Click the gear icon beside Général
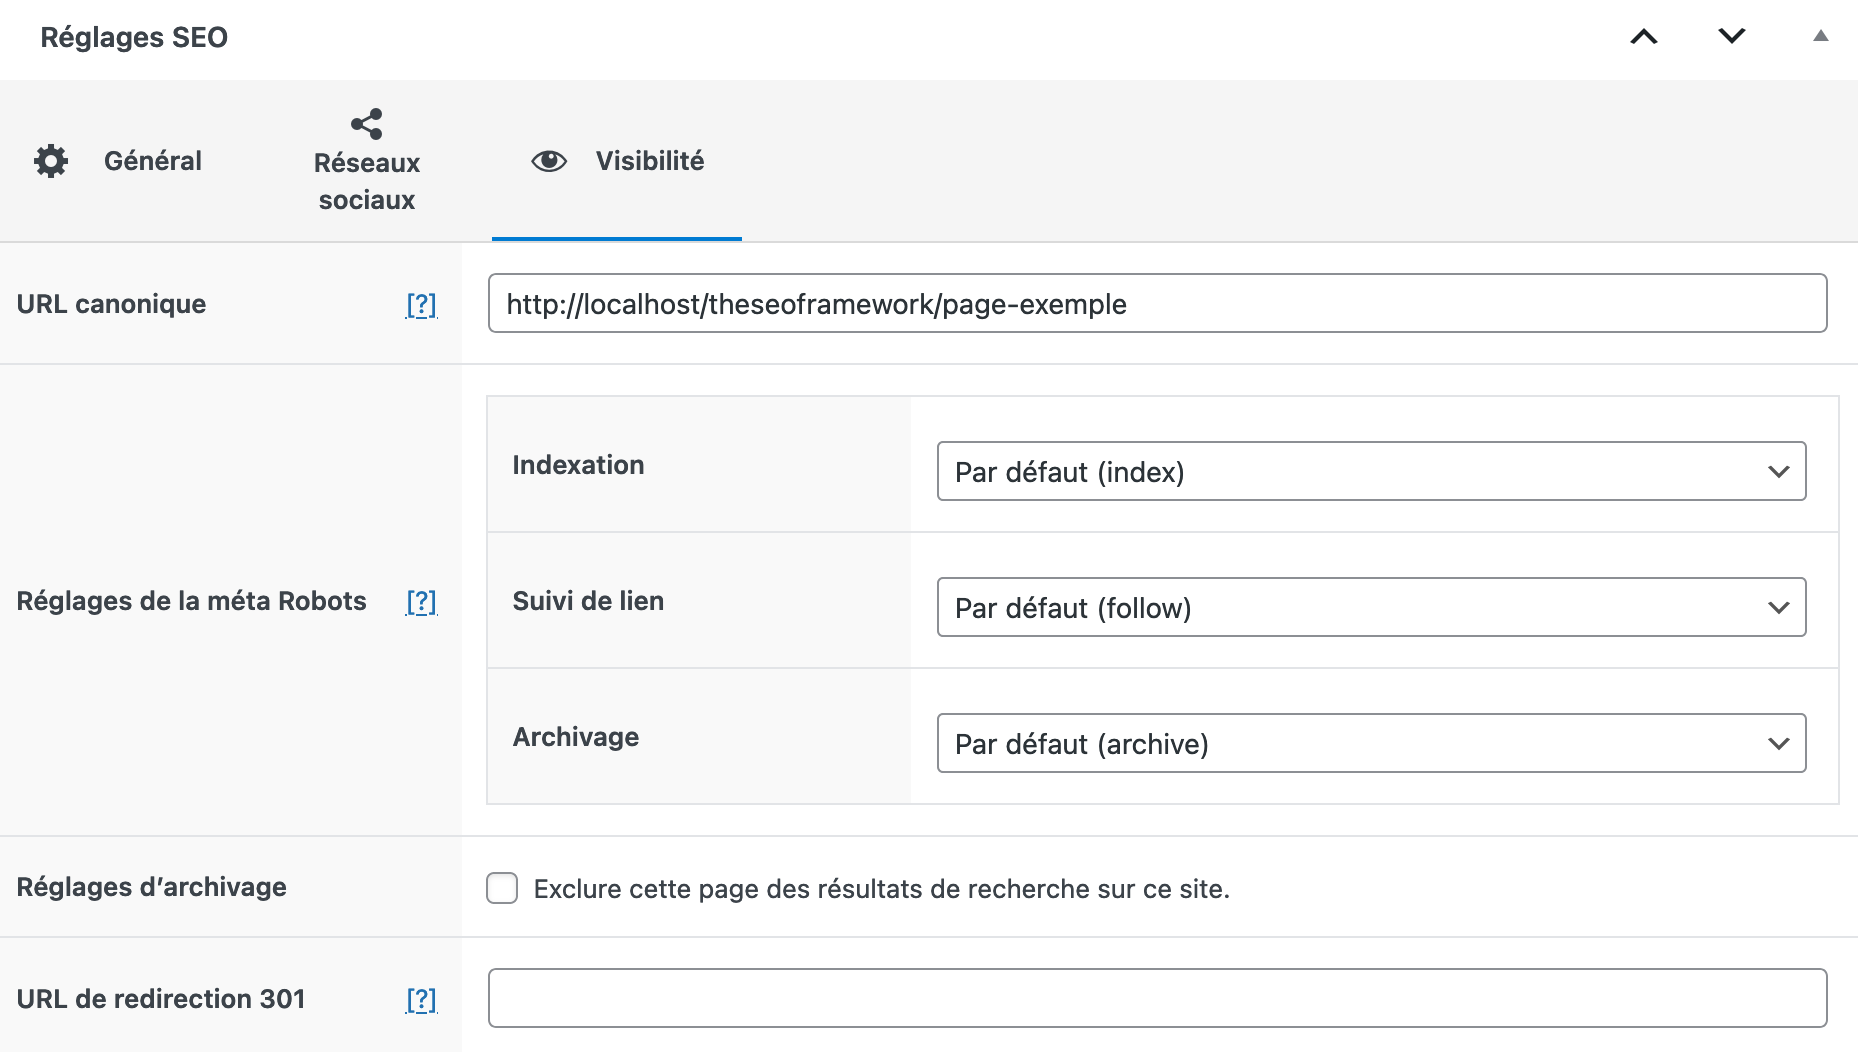The height and width of the screenshot is (1052, 1858). click(51, 160)
